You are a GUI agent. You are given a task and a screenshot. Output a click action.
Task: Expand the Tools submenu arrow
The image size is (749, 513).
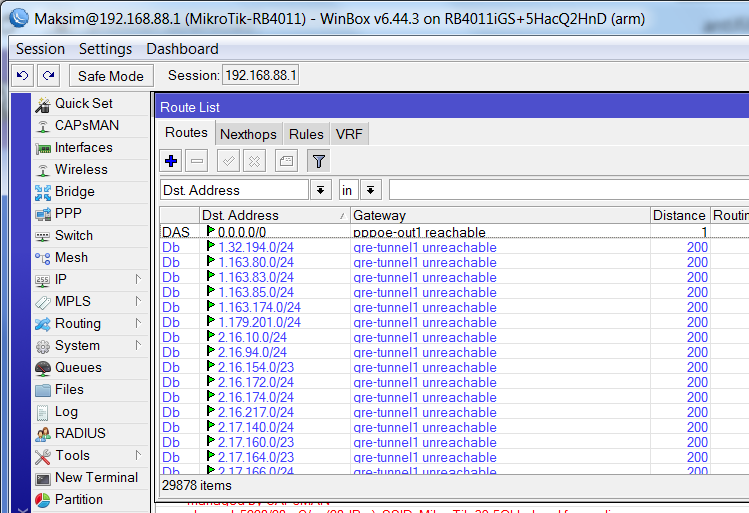[138, 455]
